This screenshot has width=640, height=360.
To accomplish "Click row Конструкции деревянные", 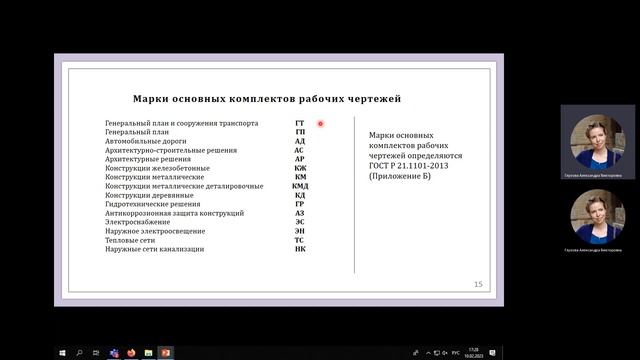I will (149, 195).
